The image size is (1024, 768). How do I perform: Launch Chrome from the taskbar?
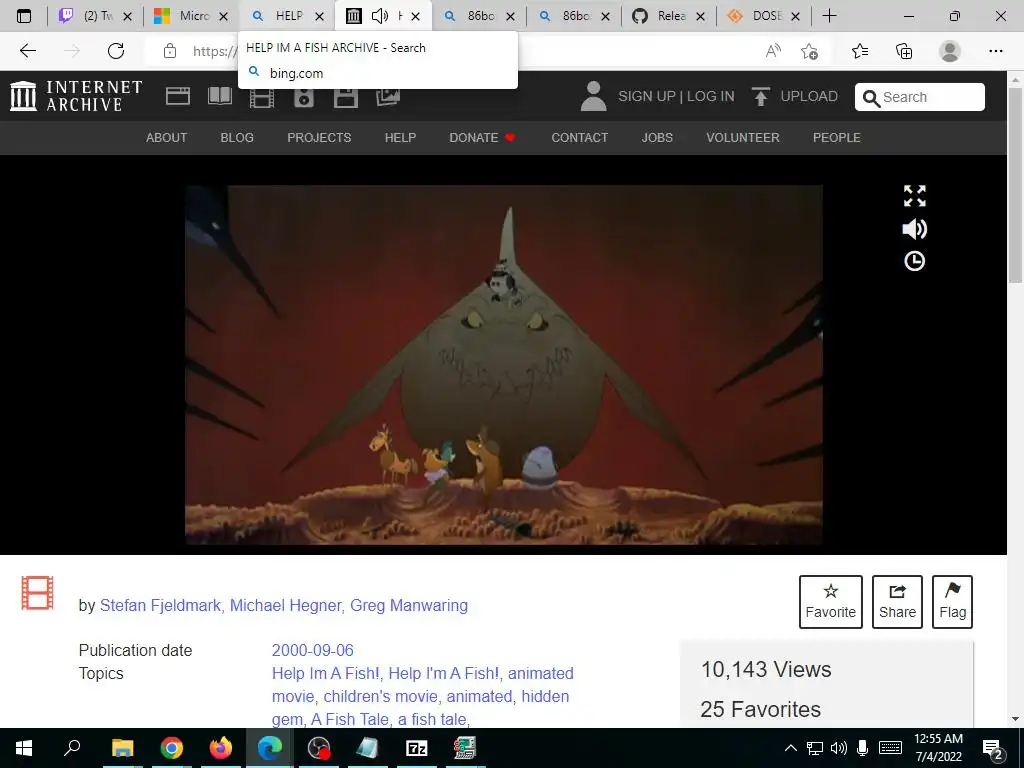pos(171,748)
